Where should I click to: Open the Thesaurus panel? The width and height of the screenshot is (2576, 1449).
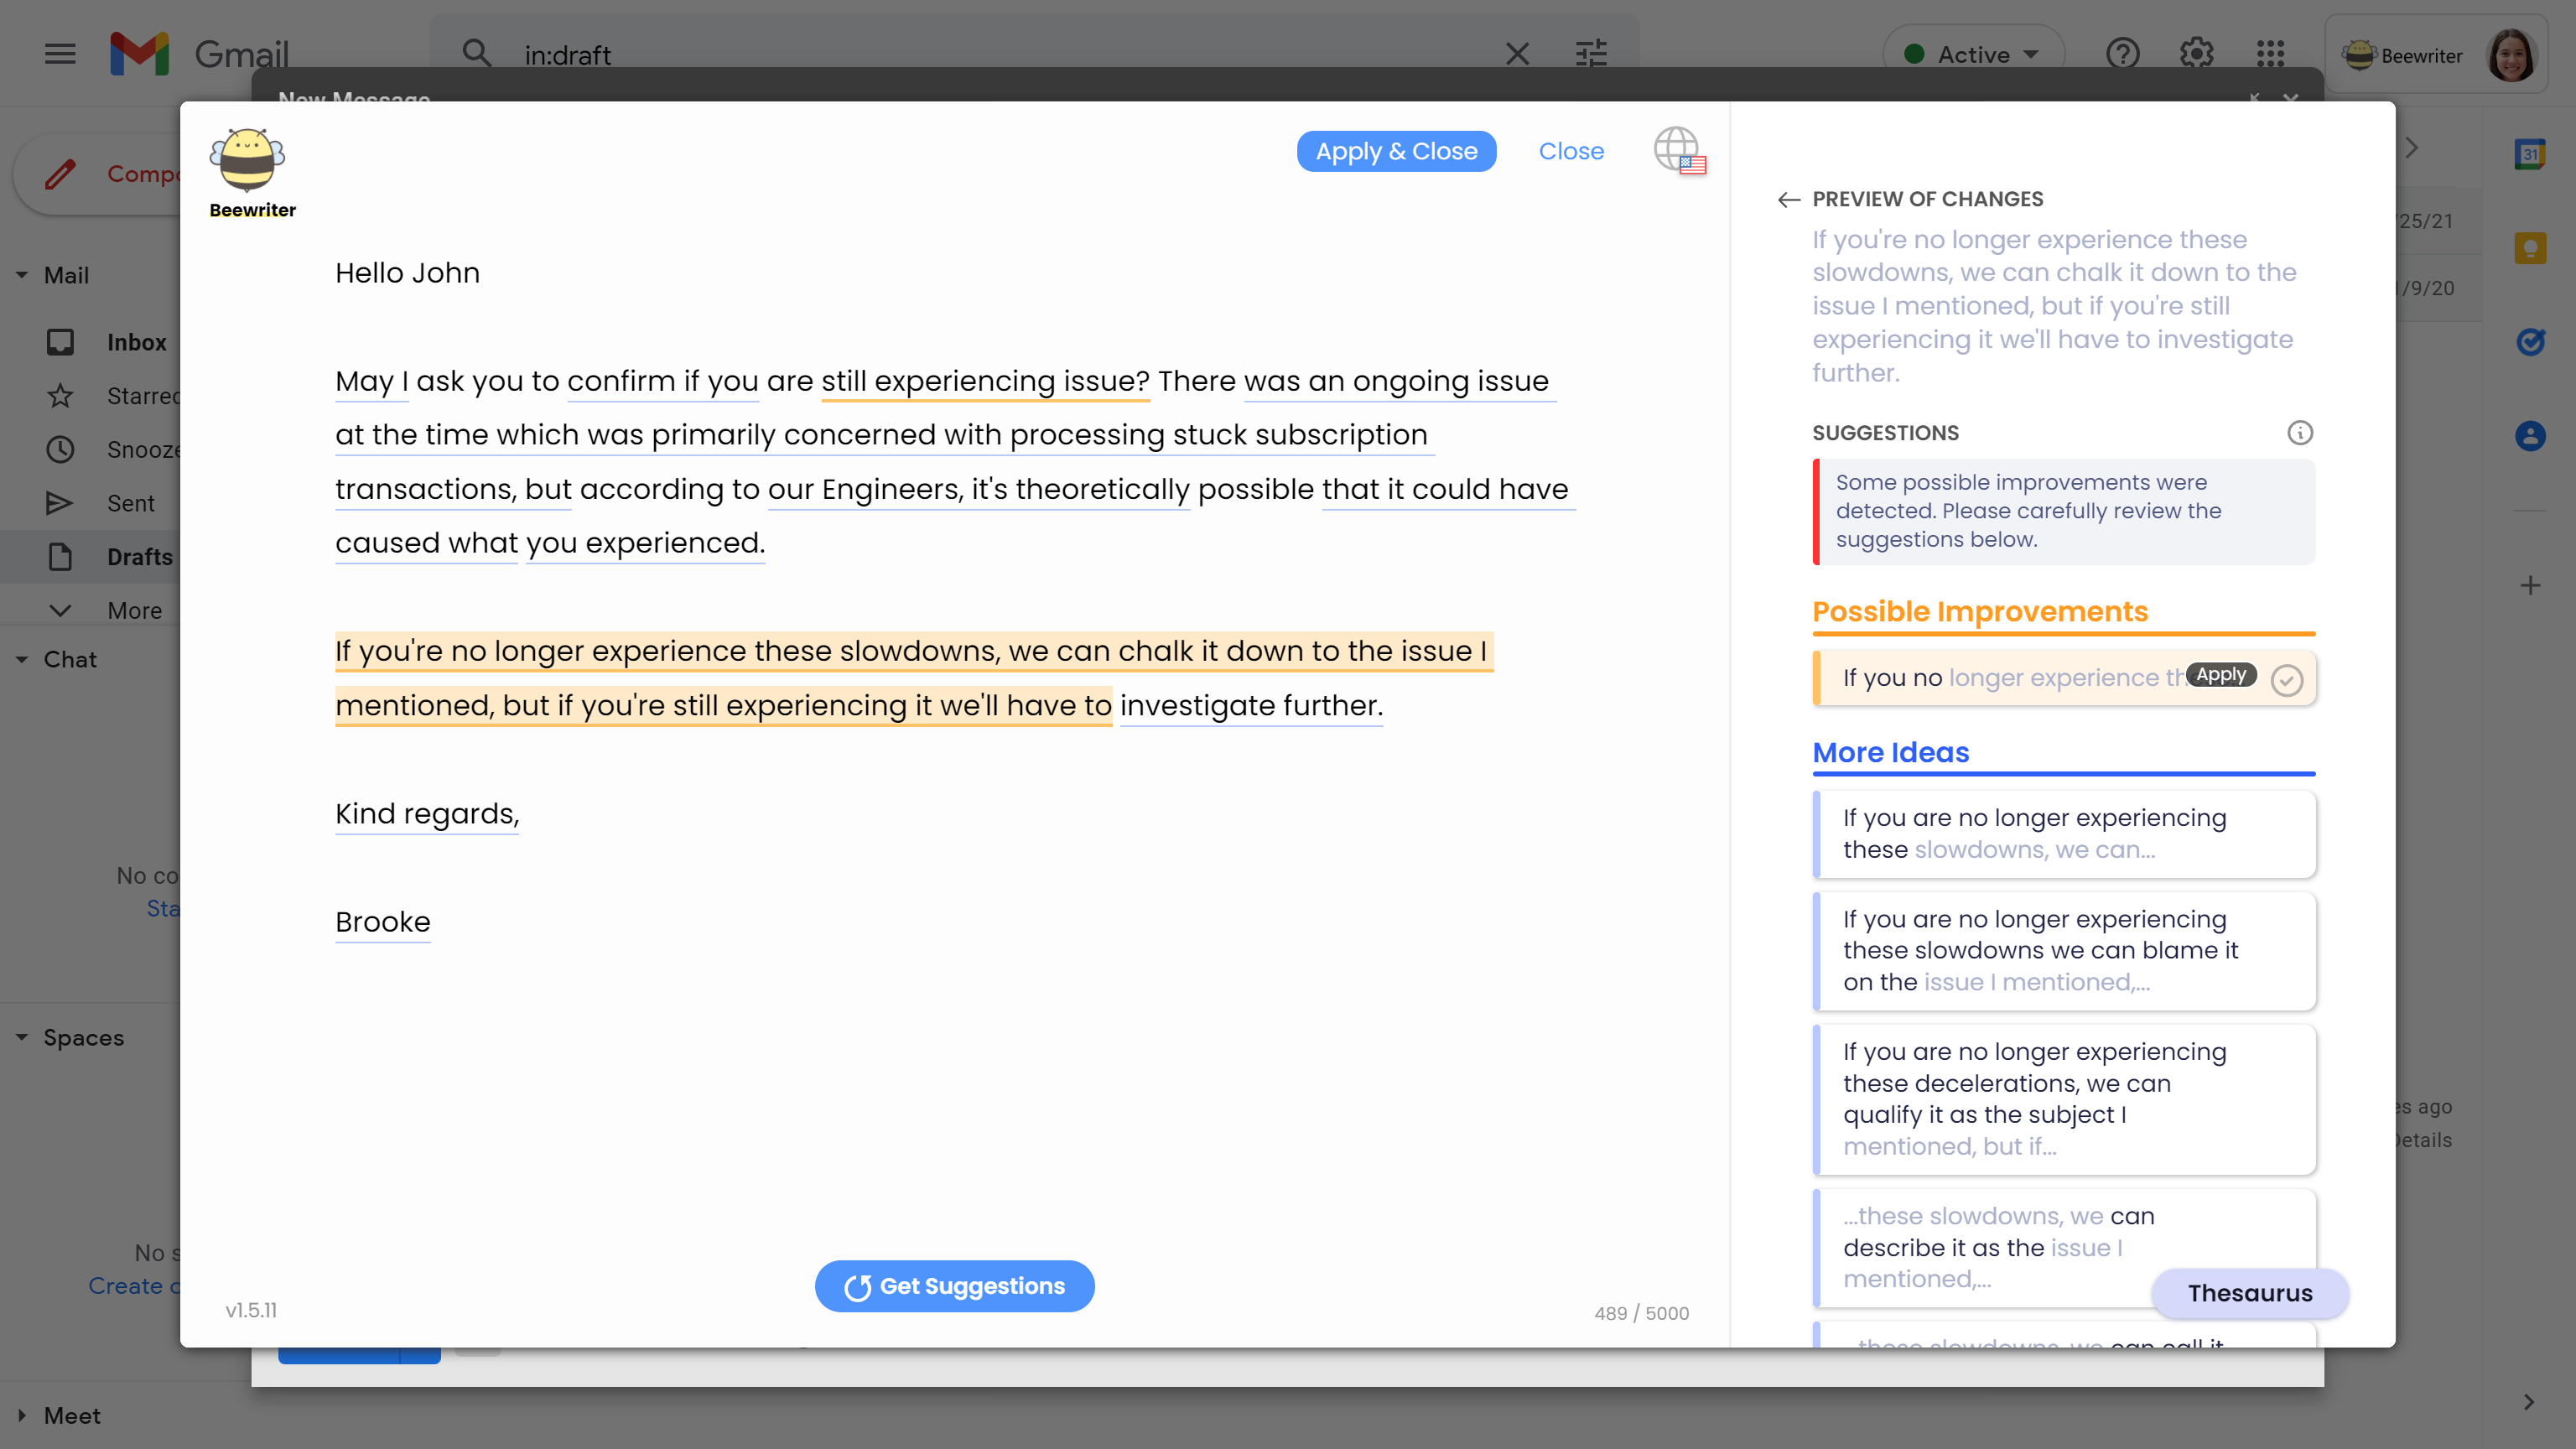coord(2249,1293)
